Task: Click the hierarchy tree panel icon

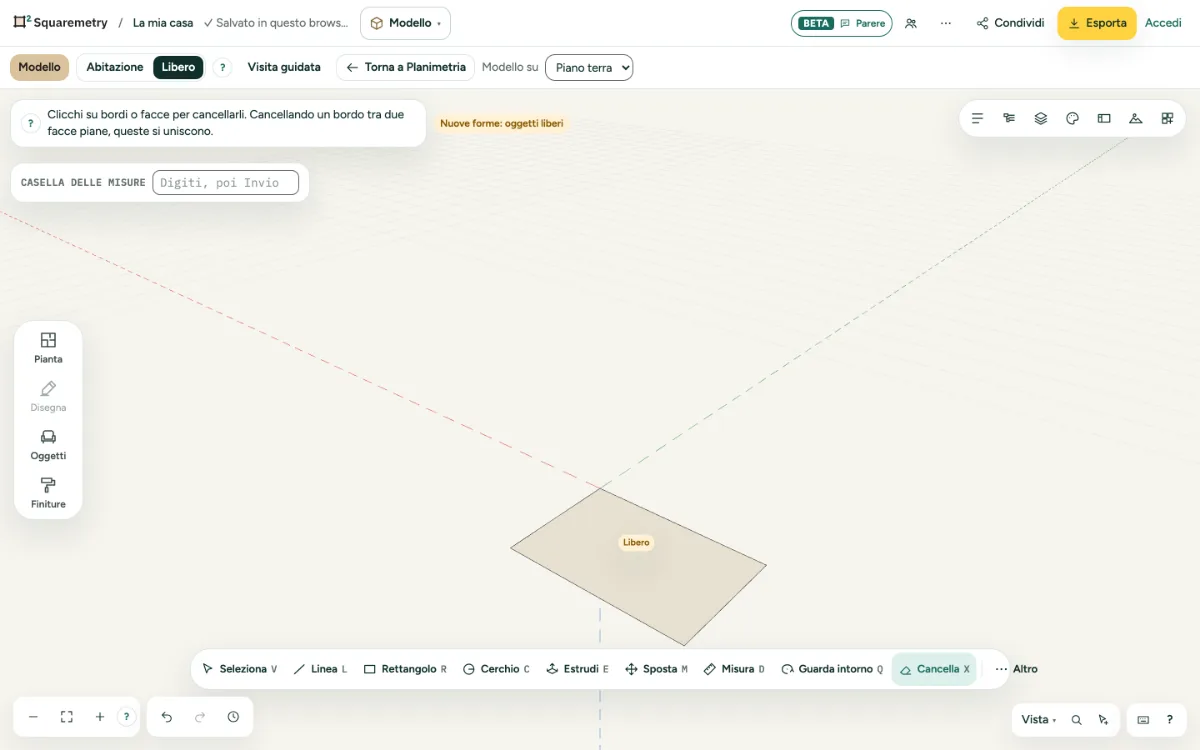Action: (x=1009, y=118)
